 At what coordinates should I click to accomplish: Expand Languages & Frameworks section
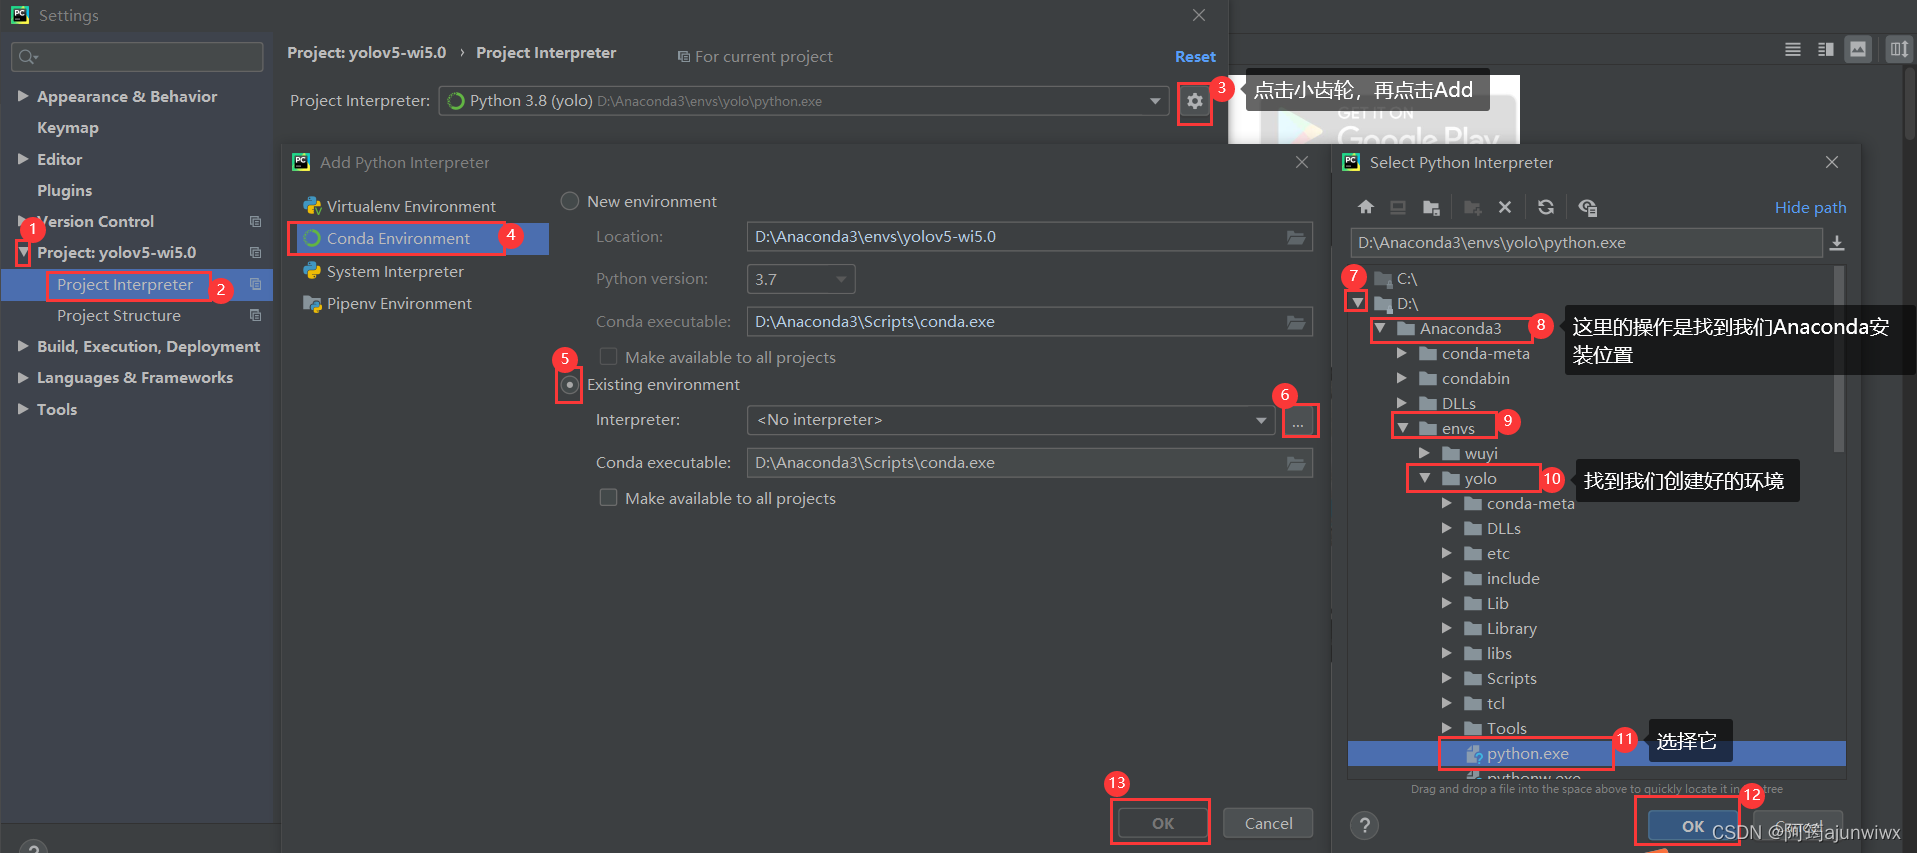(22, 377)
